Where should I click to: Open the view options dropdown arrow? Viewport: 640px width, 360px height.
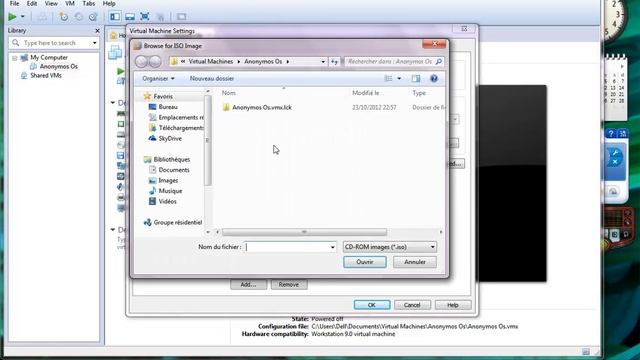tap(399, 78)
